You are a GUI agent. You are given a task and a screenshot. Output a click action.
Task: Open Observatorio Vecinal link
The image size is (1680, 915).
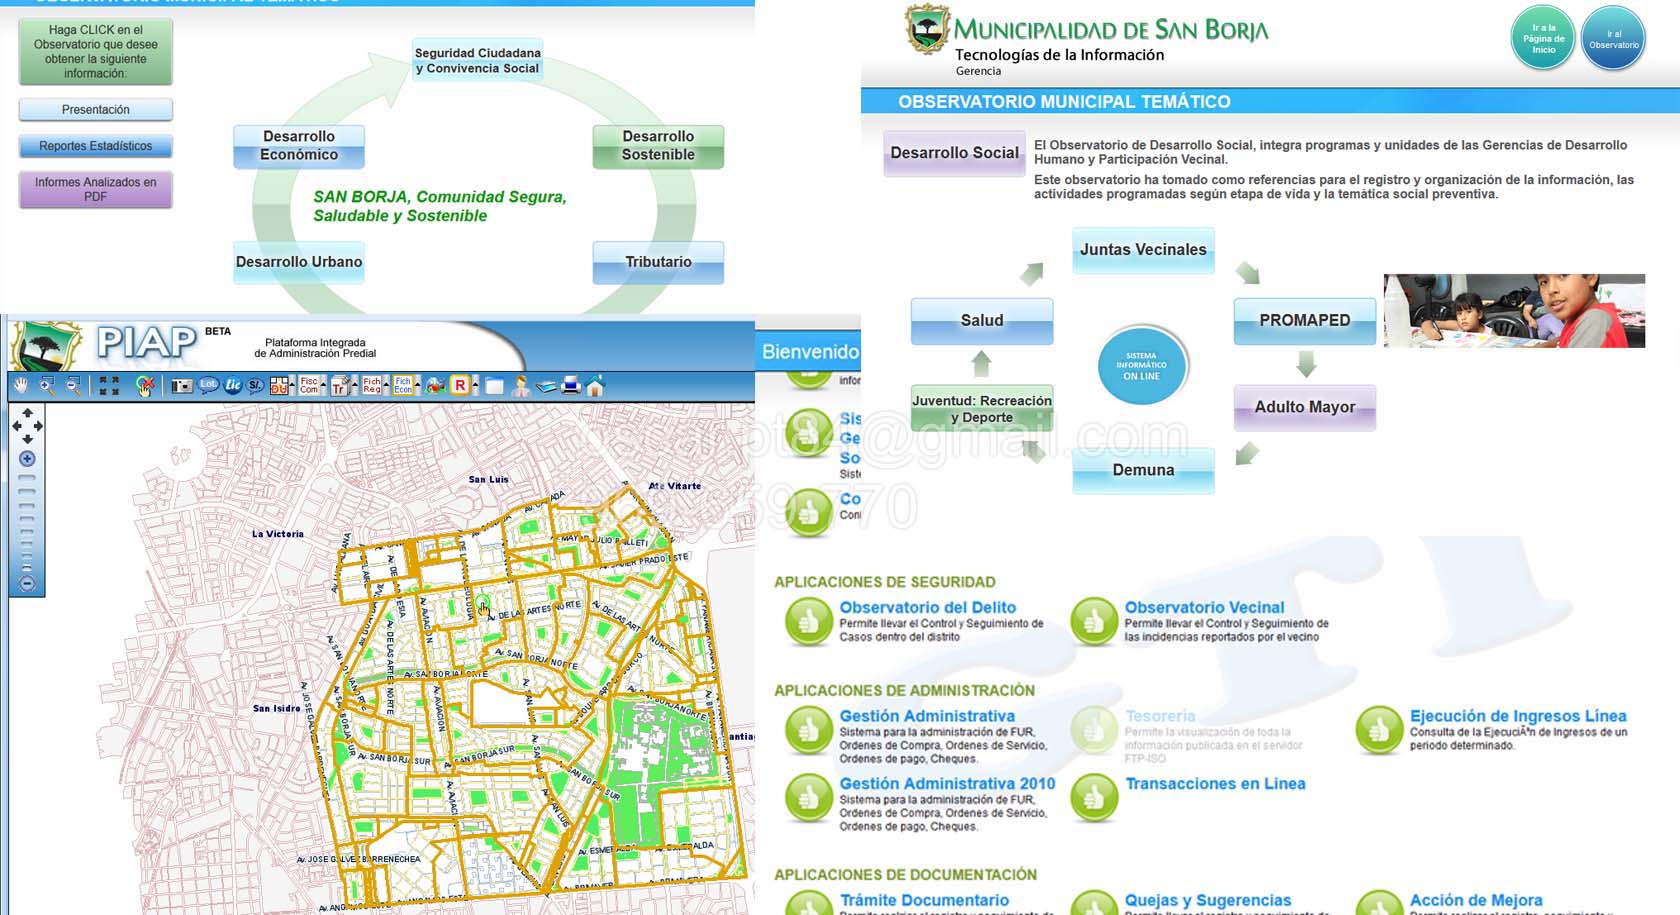tap(1204, 607)
